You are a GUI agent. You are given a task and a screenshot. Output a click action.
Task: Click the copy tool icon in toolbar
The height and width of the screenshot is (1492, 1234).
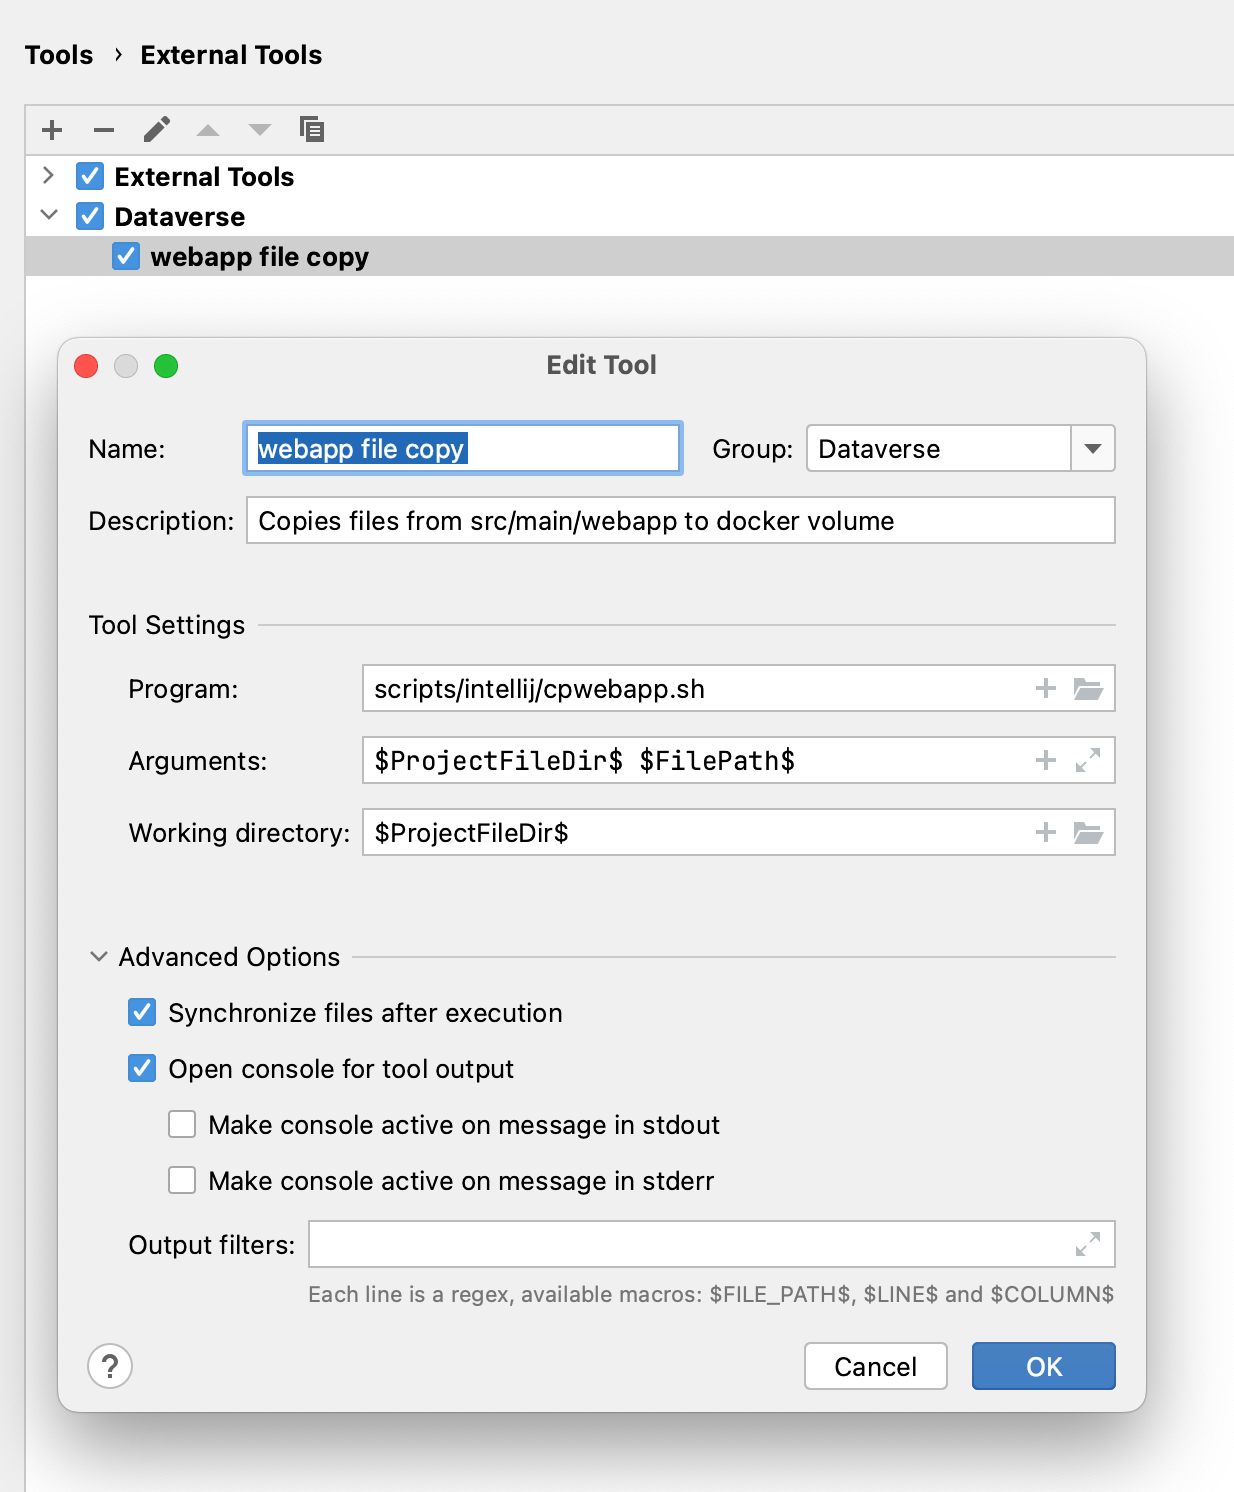coord(312,129)
